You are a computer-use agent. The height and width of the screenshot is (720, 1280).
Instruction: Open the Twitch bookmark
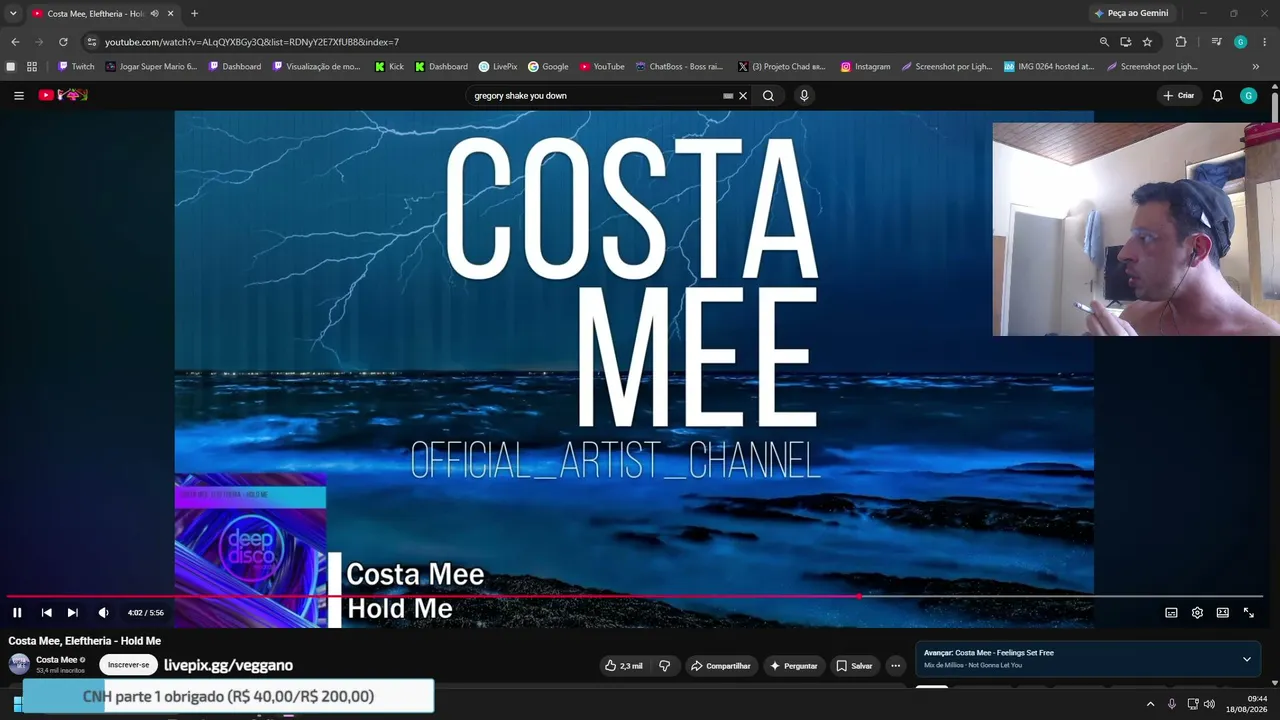coord(76,67)
